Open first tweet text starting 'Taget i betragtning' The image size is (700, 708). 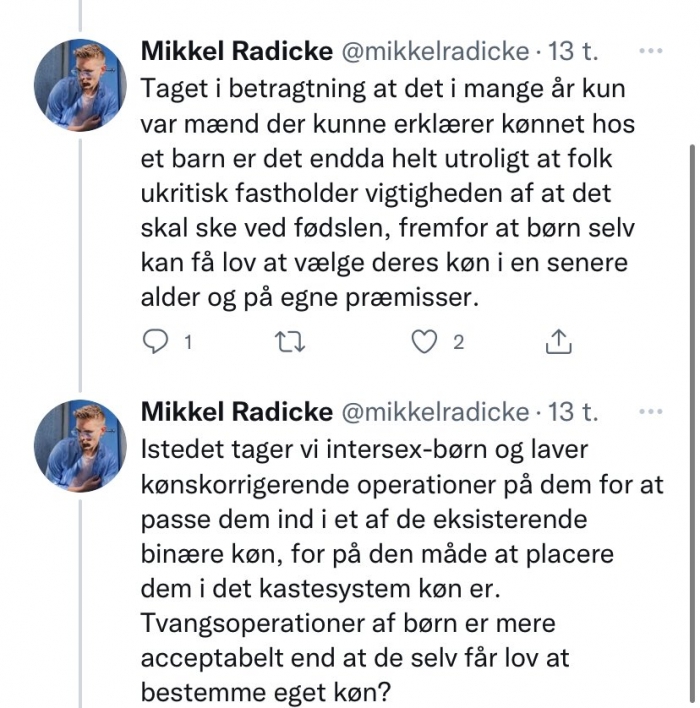click(x=388, y=193)
